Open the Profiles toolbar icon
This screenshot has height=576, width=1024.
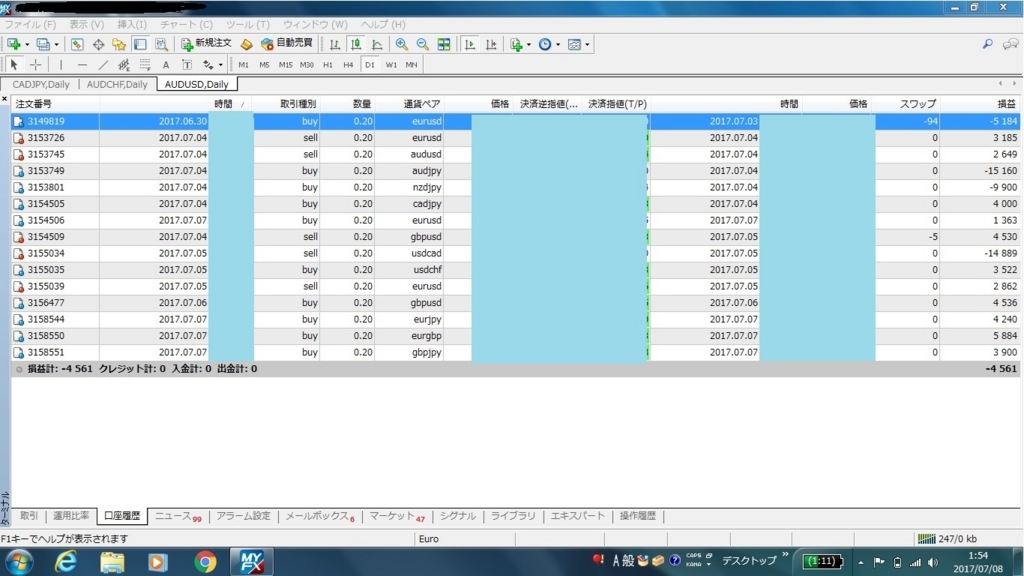click(43, 44)
